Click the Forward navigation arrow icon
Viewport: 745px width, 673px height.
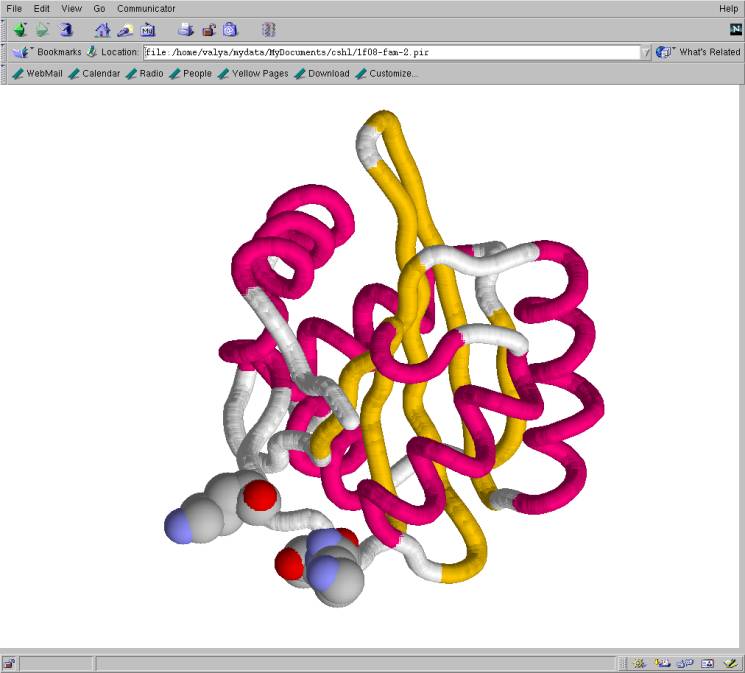pyautogui.click(x=42, y=30)
